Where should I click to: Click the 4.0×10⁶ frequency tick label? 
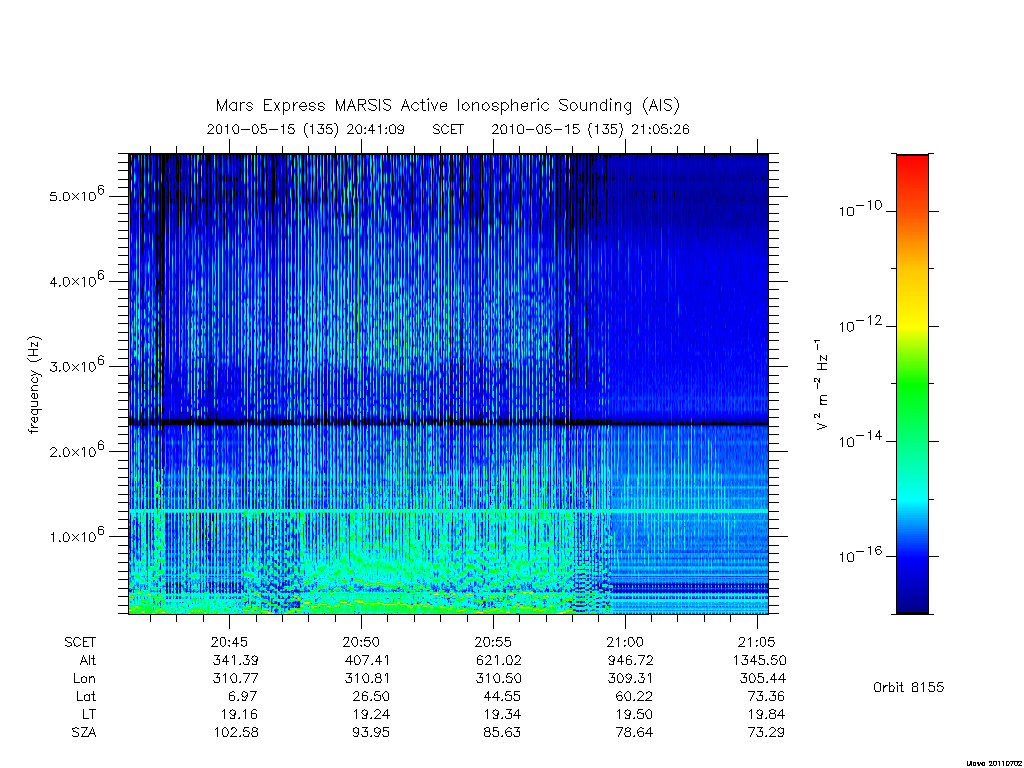click(76, 280)
